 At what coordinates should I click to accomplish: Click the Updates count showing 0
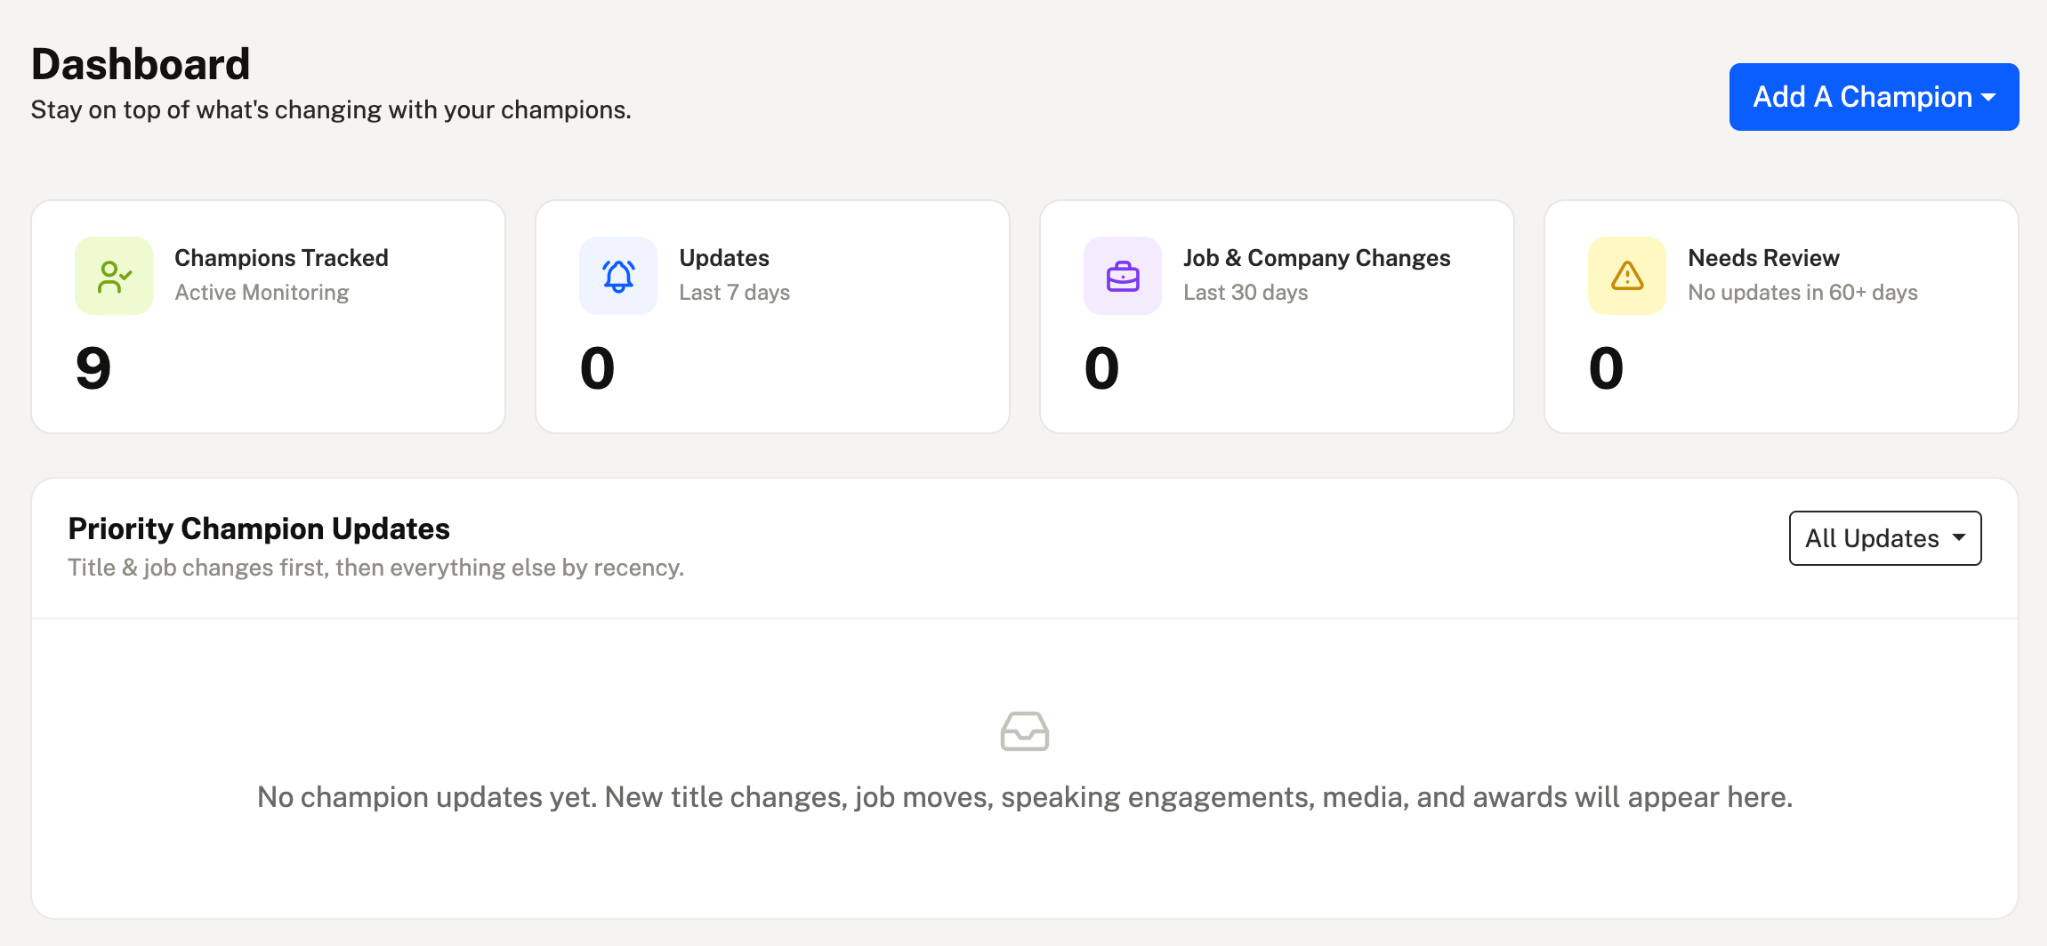(597, 368)
